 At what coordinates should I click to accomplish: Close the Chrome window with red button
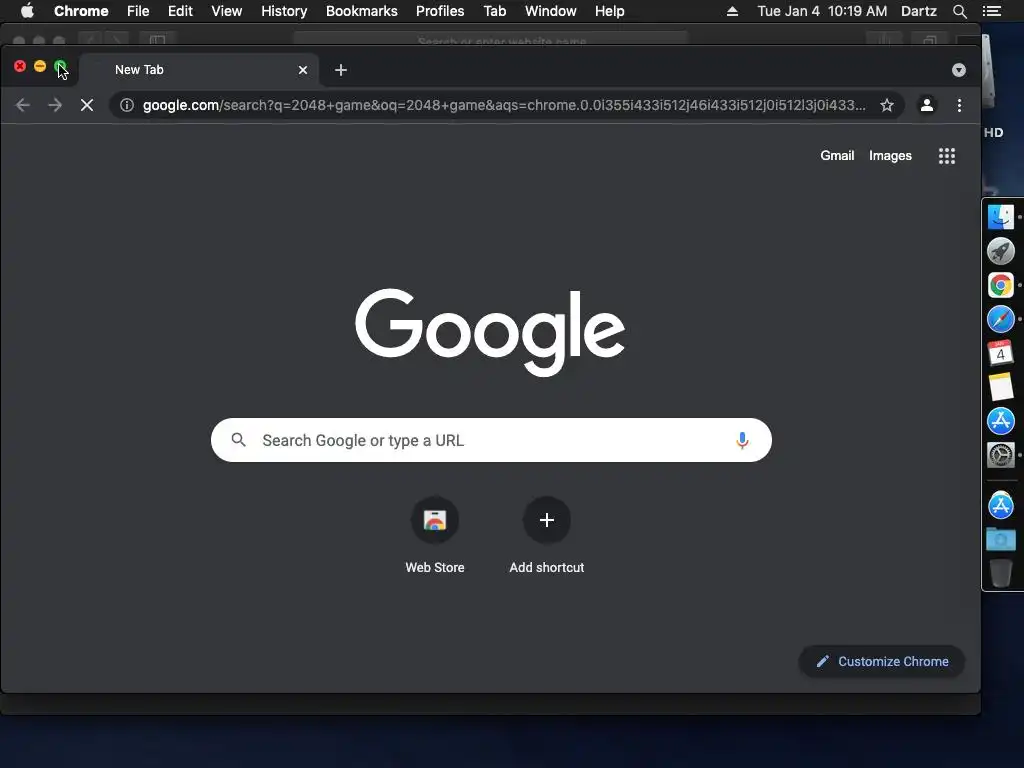[x=20, y=66]
